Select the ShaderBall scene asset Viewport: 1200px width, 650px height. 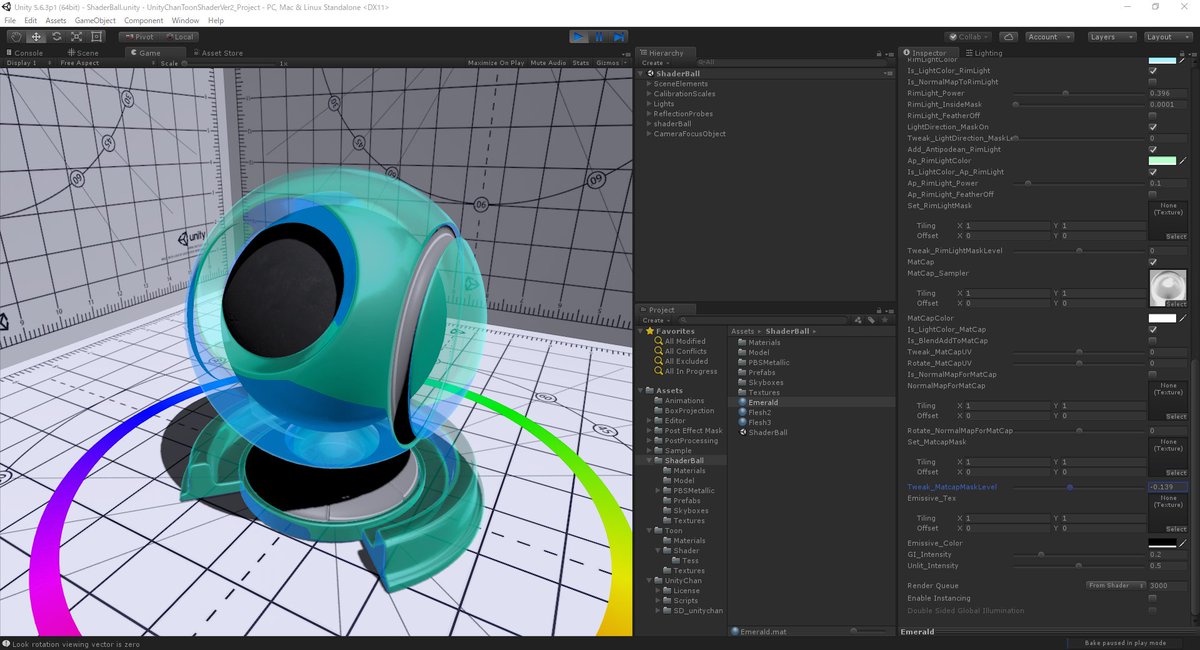point(767,432)
